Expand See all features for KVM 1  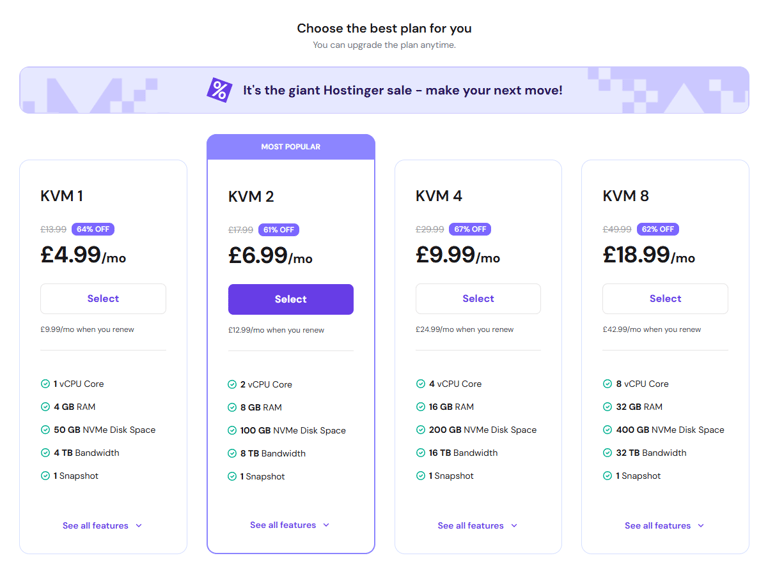coord(102,526)
